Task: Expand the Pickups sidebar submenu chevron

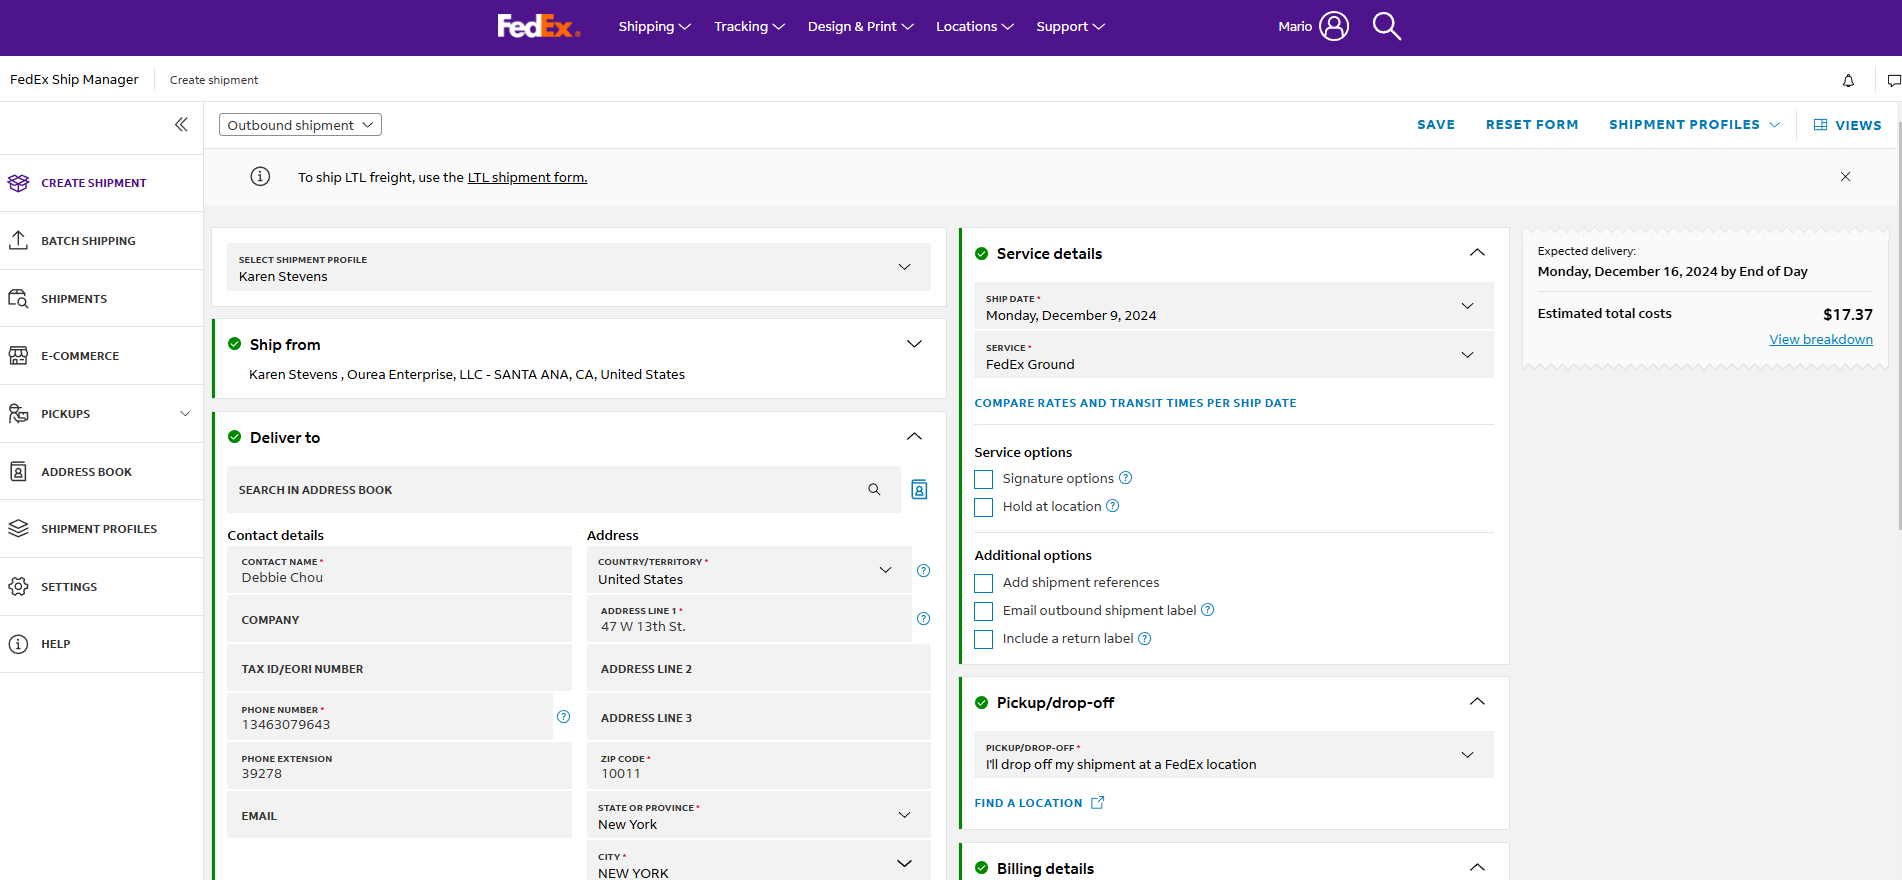Action: 185,414
